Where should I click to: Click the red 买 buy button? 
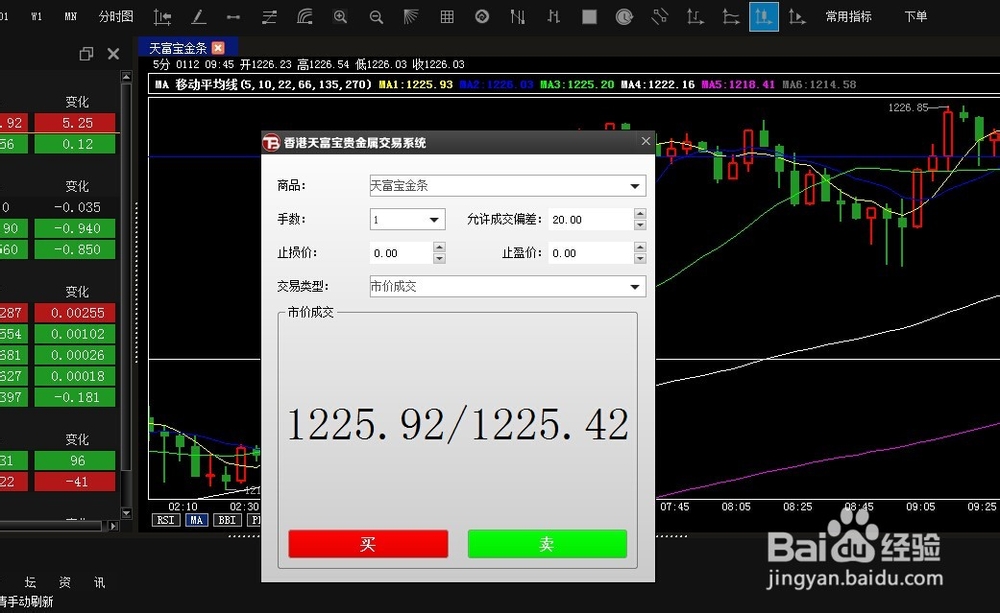368,544
